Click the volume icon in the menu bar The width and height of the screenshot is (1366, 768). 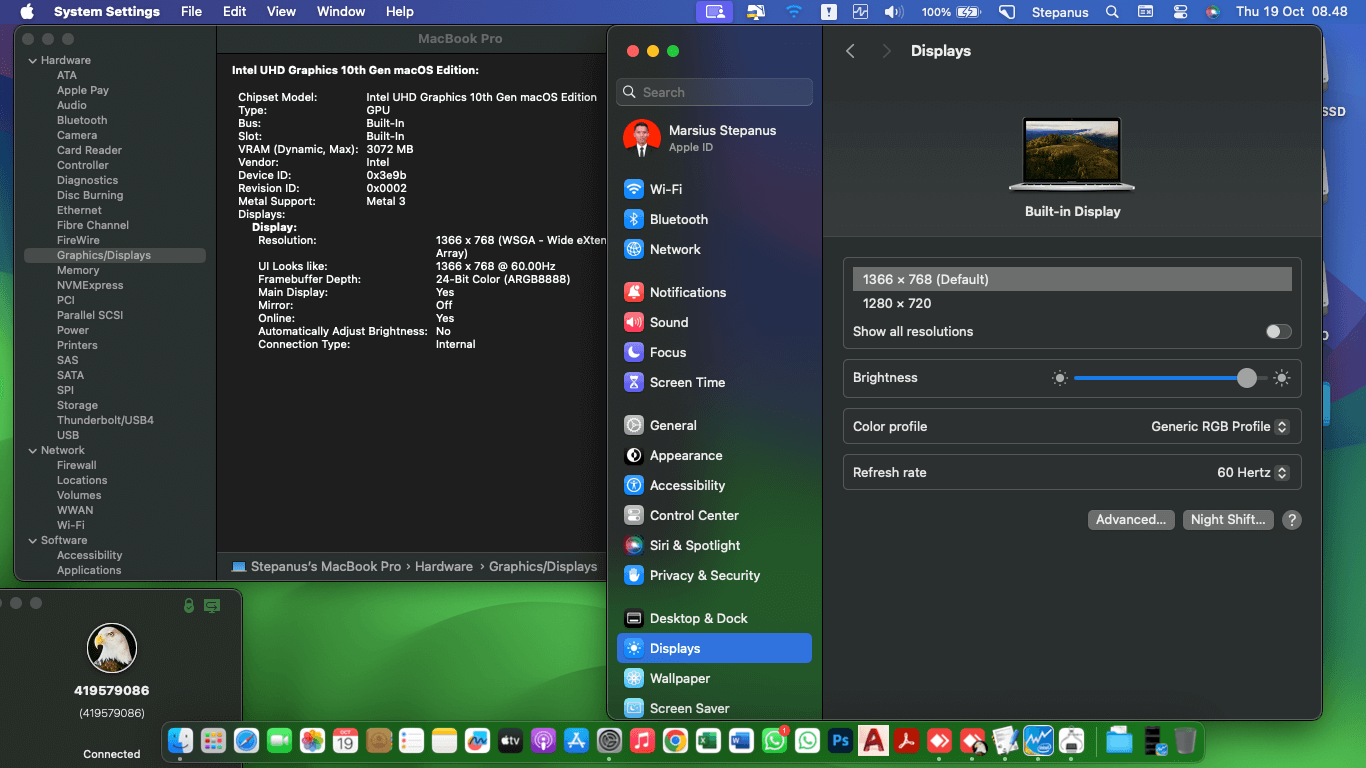pos(894,12)
